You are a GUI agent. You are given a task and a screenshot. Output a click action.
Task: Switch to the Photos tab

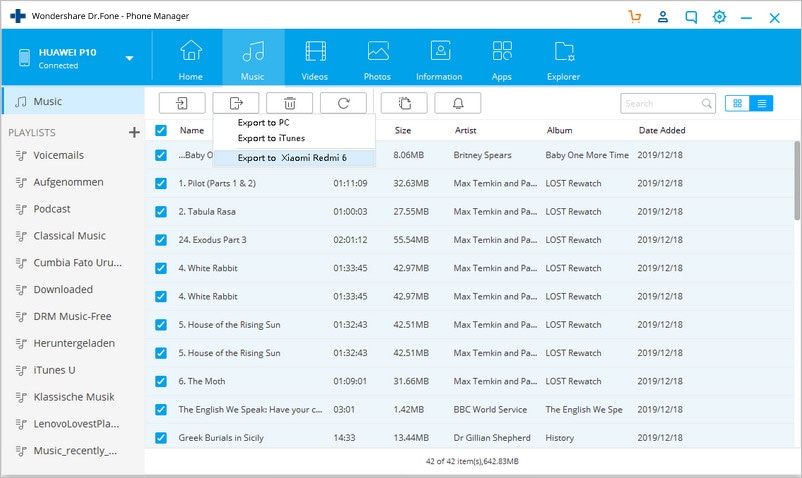pos(377,59)
